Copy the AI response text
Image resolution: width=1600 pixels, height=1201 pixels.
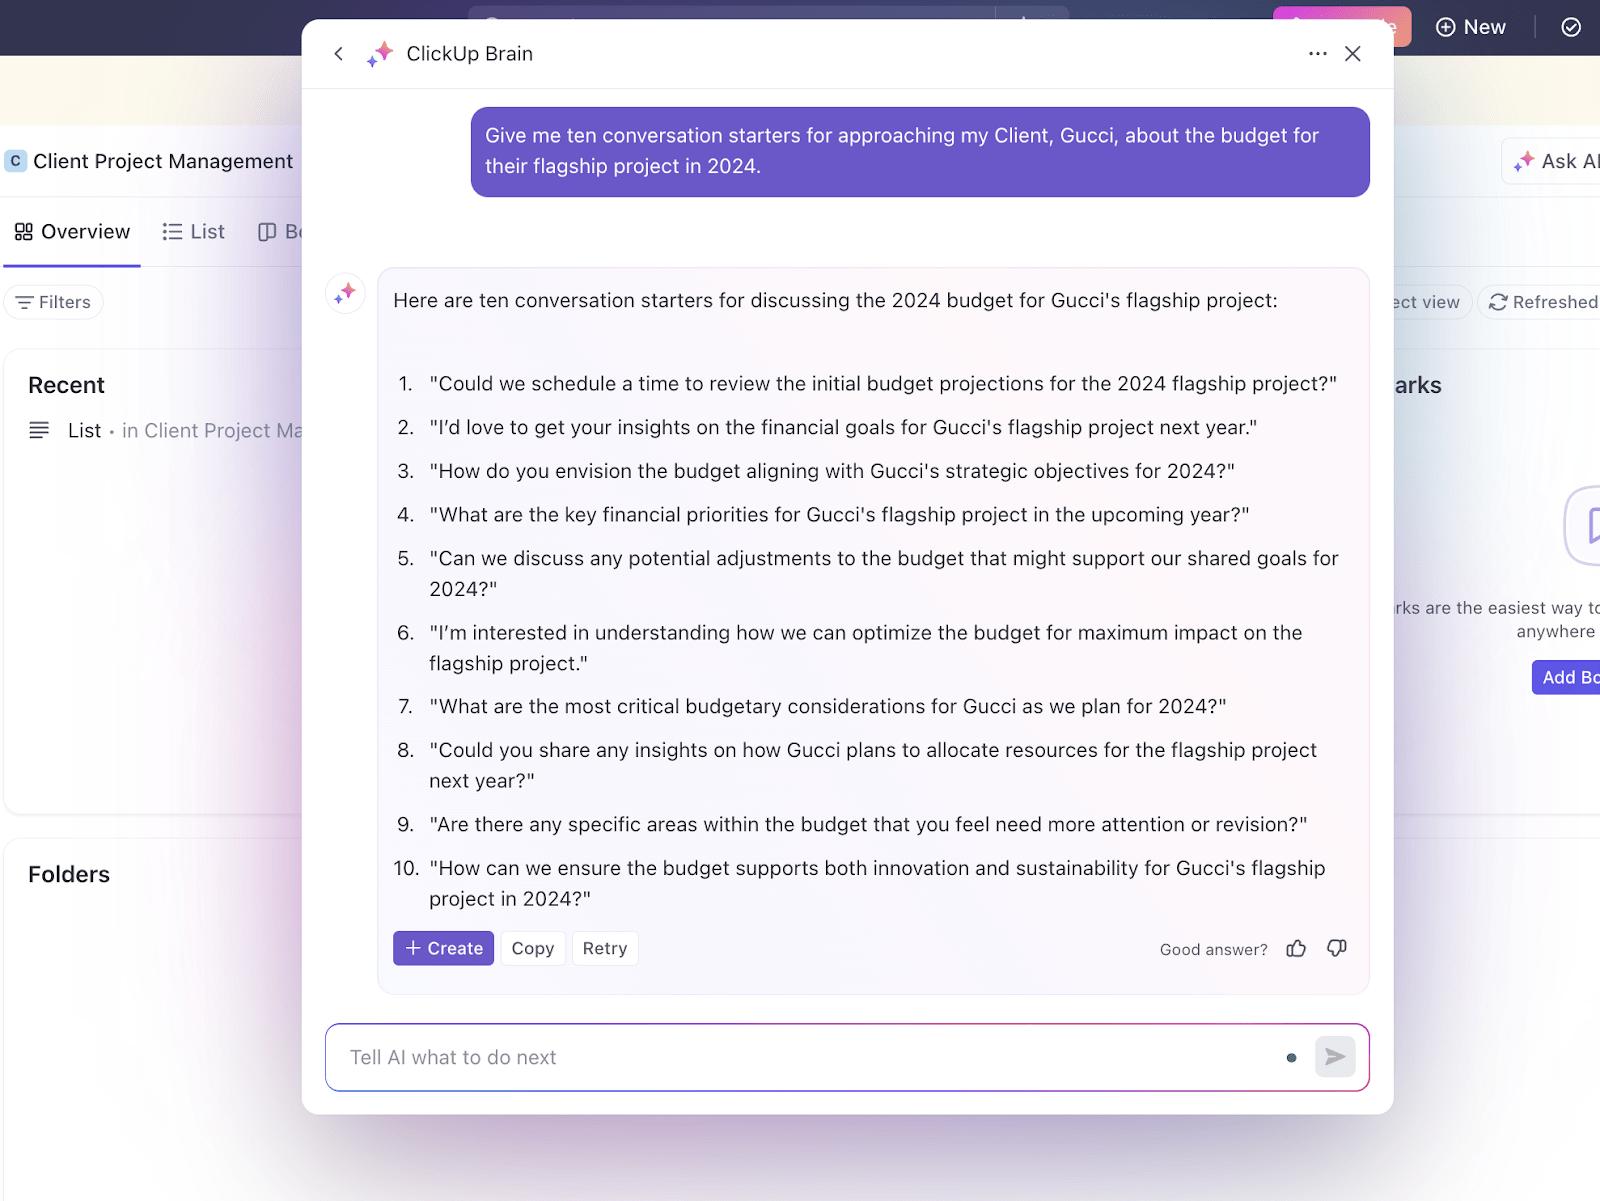[533, 949]
